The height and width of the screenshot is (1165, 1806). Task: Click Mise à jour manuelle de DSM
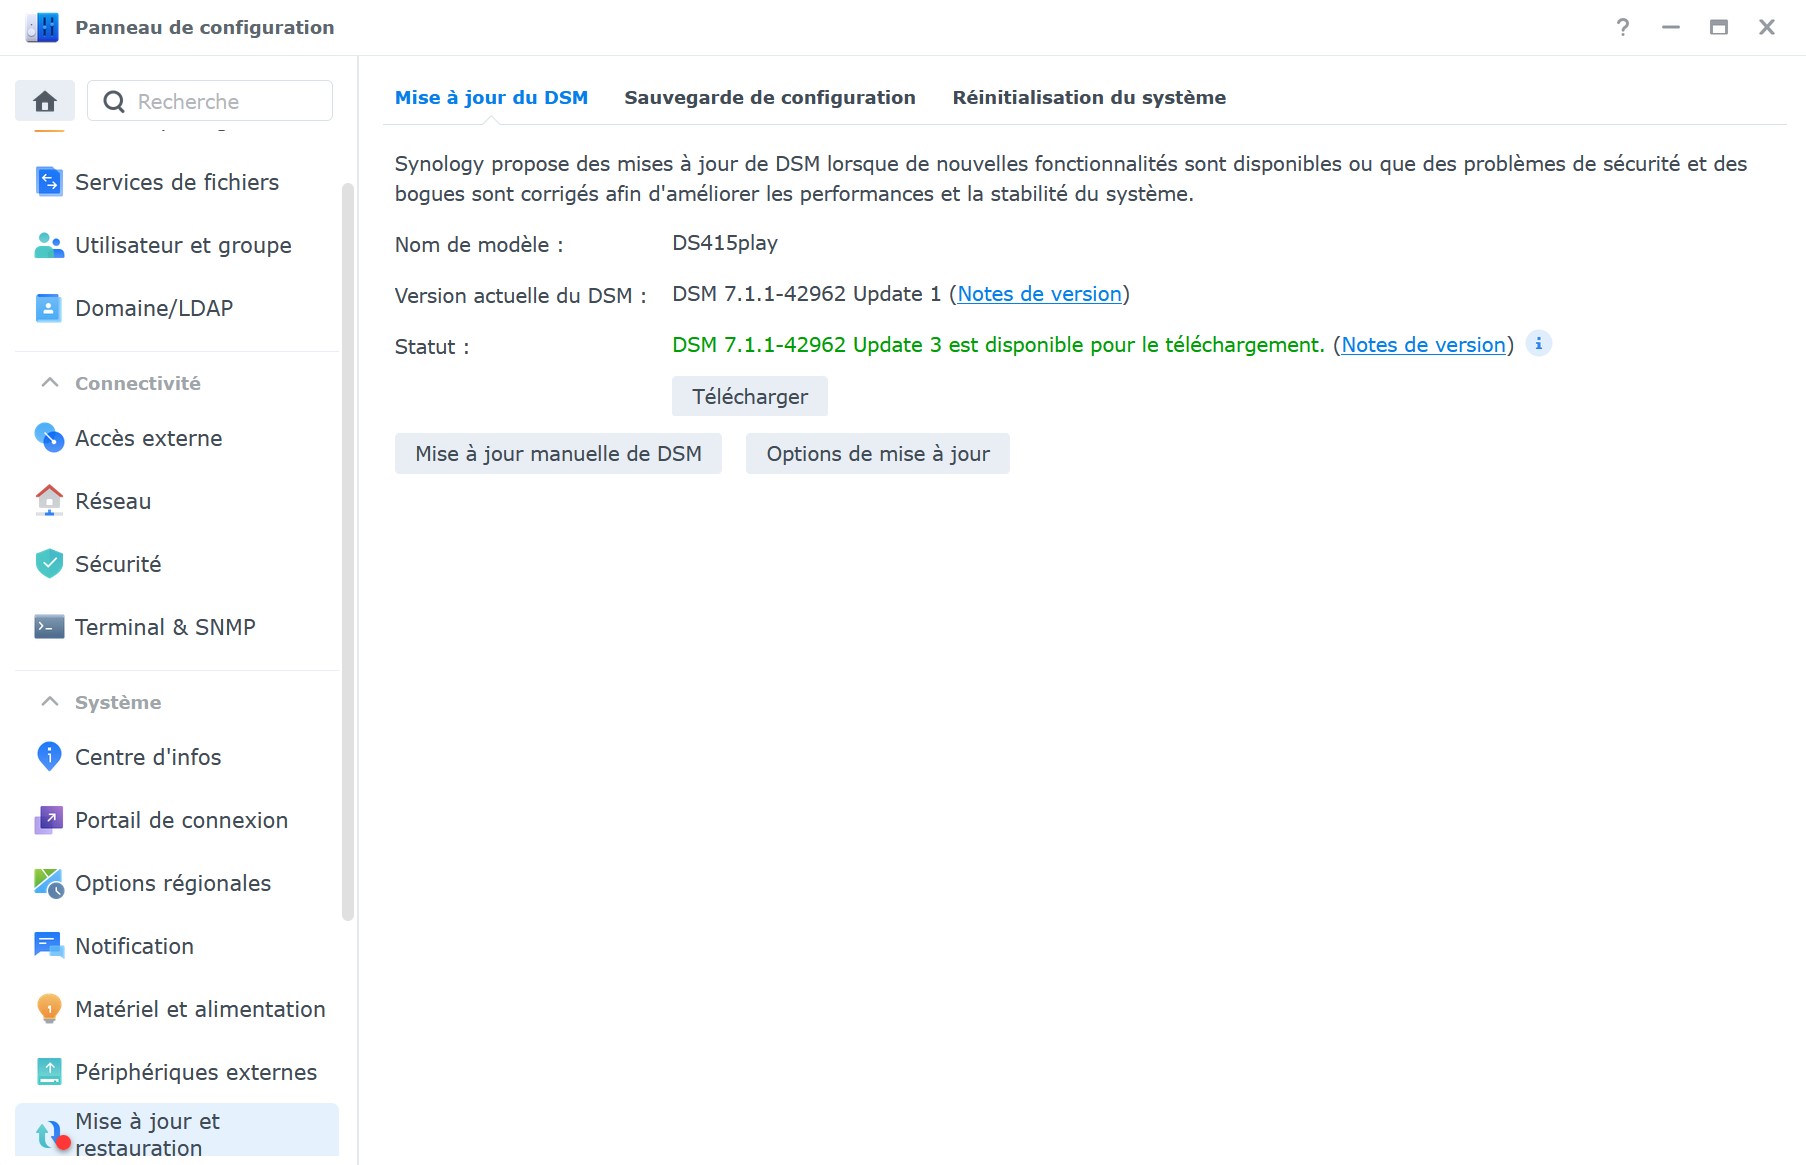pos(558,454)
